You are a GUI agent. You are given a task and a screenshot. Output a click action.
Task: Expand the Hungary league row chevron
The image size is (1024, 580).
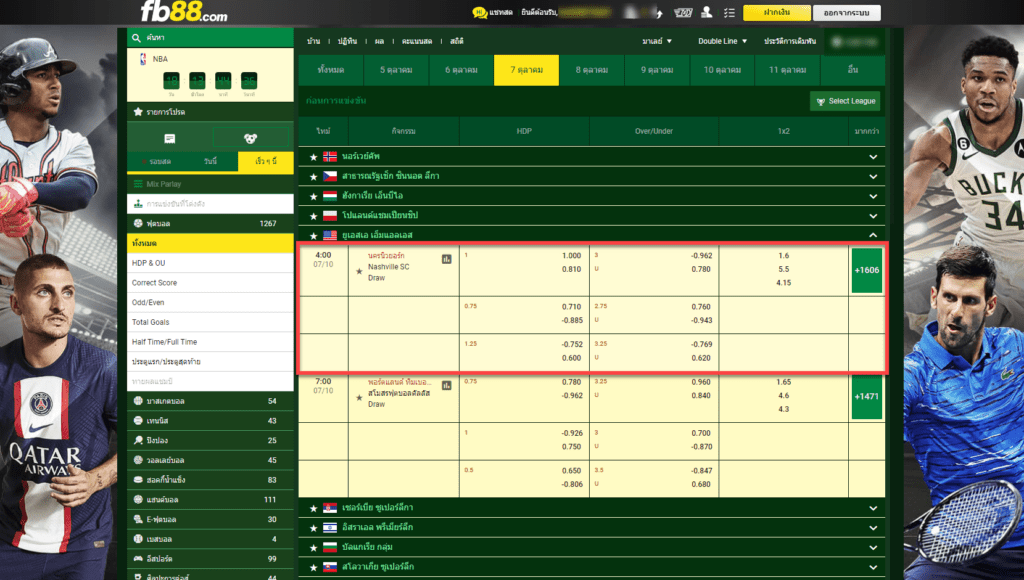point(873,196)
